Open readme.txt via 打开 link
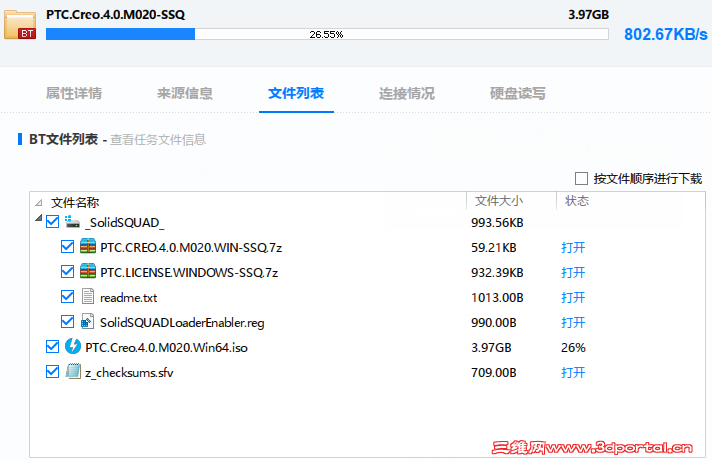712x461 pixels. pos(573,297)
